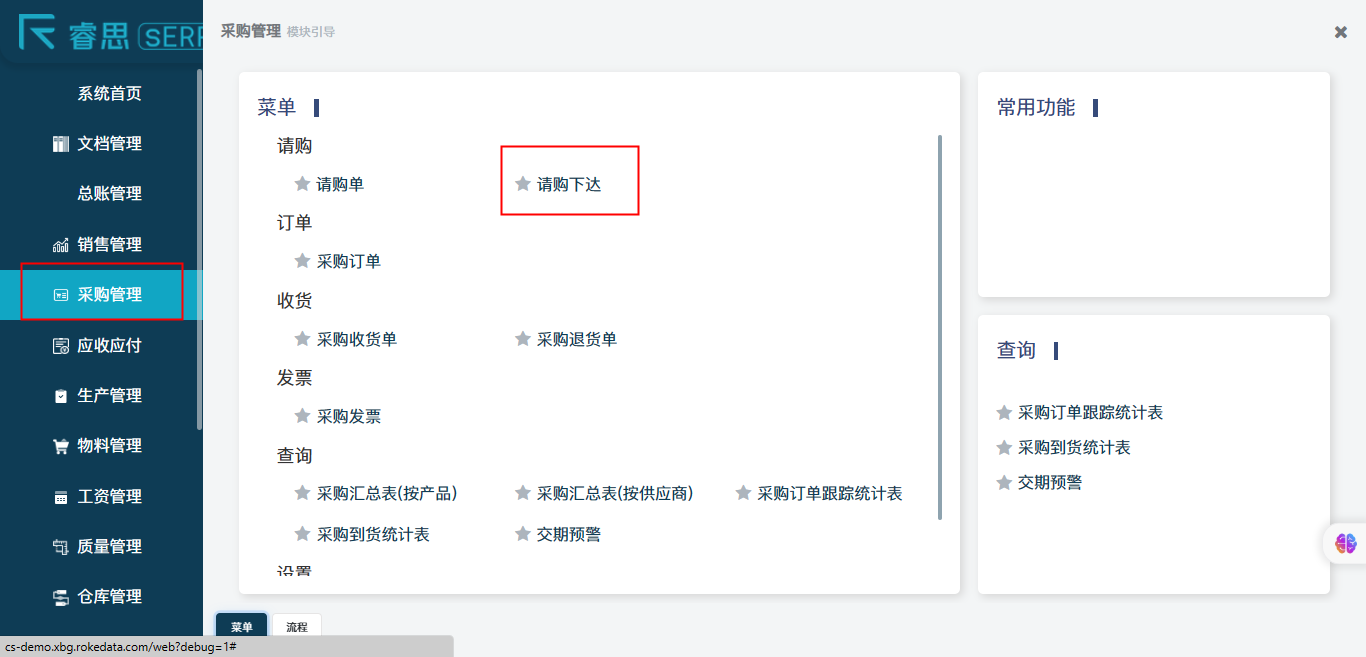Toggle star for 采购订单

[302, 261]
